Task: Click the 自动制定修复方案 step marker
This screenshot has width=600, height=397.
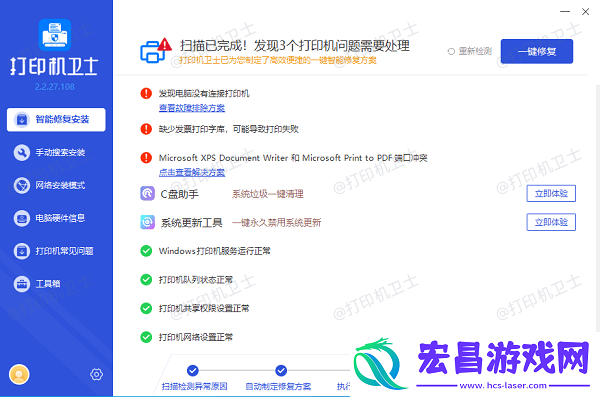Action: pos(281,370)
